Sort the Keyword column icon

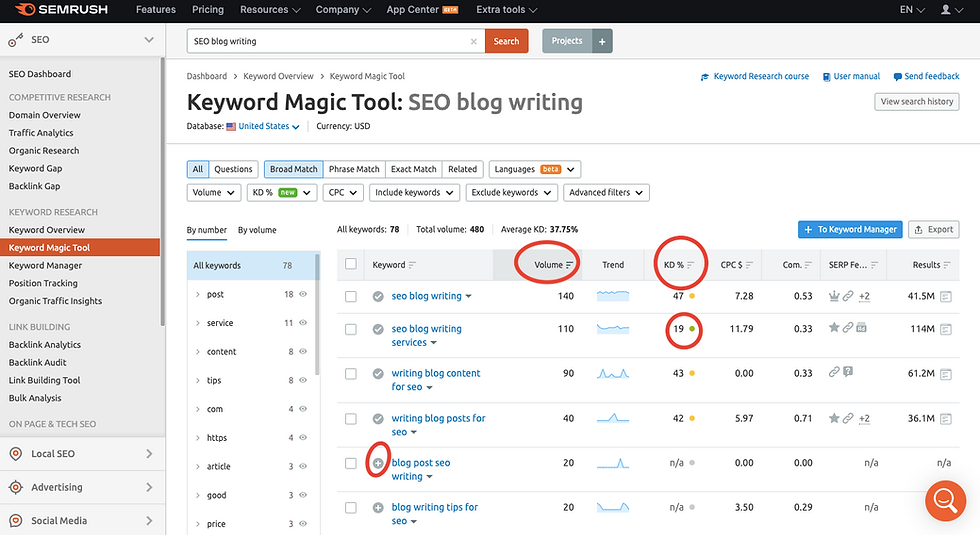pyautogui.click(x=412, y=265)
